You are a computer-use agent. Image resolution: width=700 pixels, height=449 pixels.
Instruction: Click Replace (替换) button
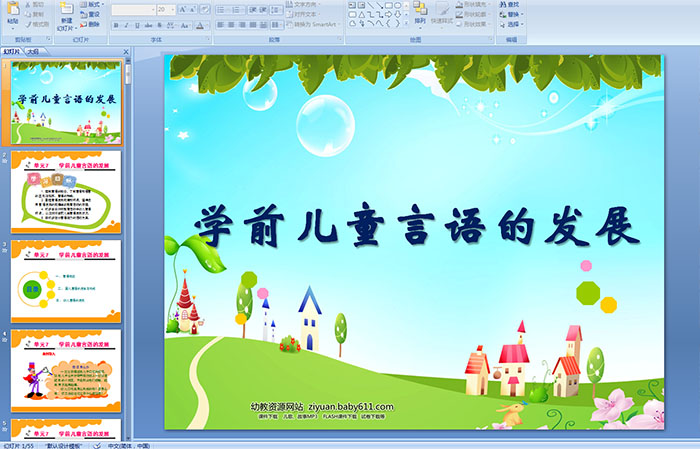pyautogui.click(x=512, y=14)
